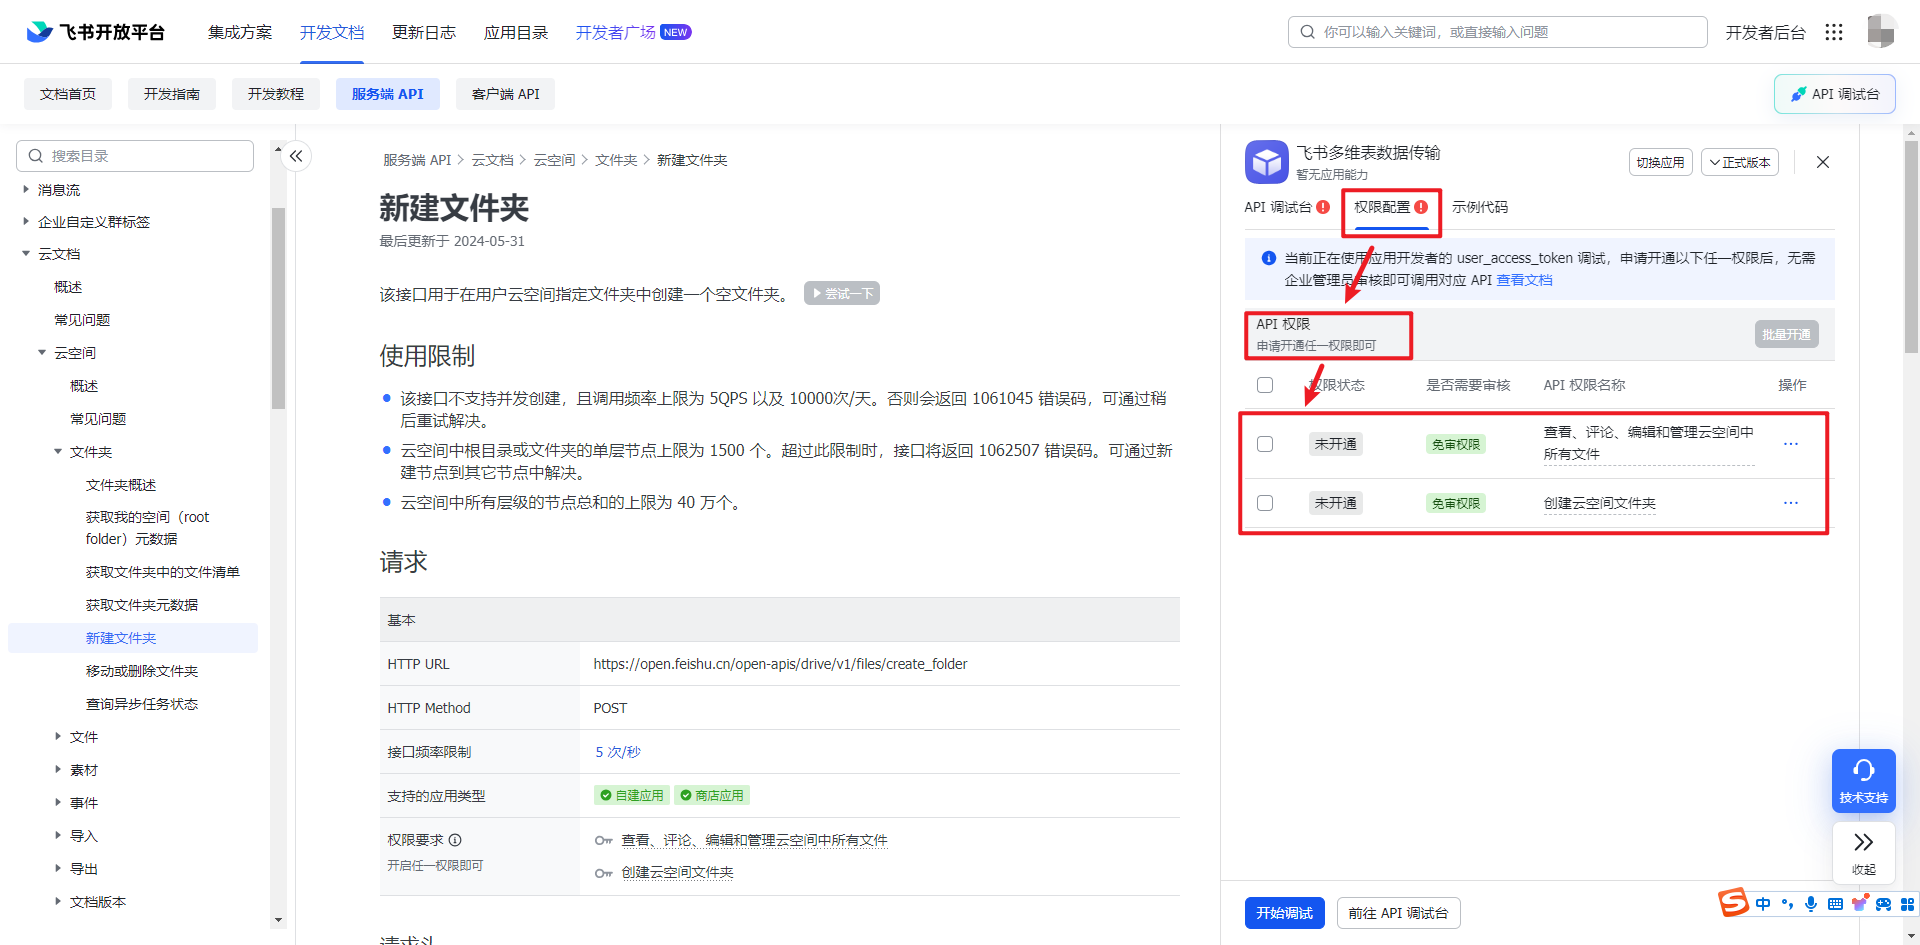Click the 批量开通 button
This screenshot has width=1920, height=945.
(1786, 334)
